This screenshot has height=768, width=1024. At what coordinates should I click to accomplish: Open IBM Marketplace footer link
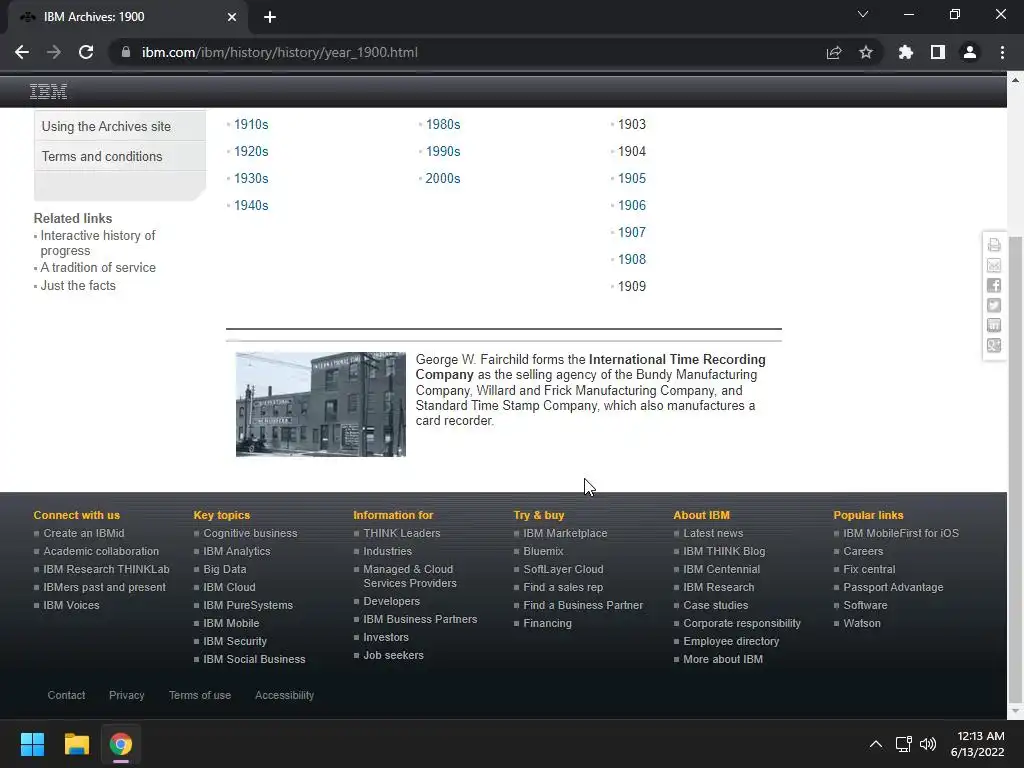[565, 533]
